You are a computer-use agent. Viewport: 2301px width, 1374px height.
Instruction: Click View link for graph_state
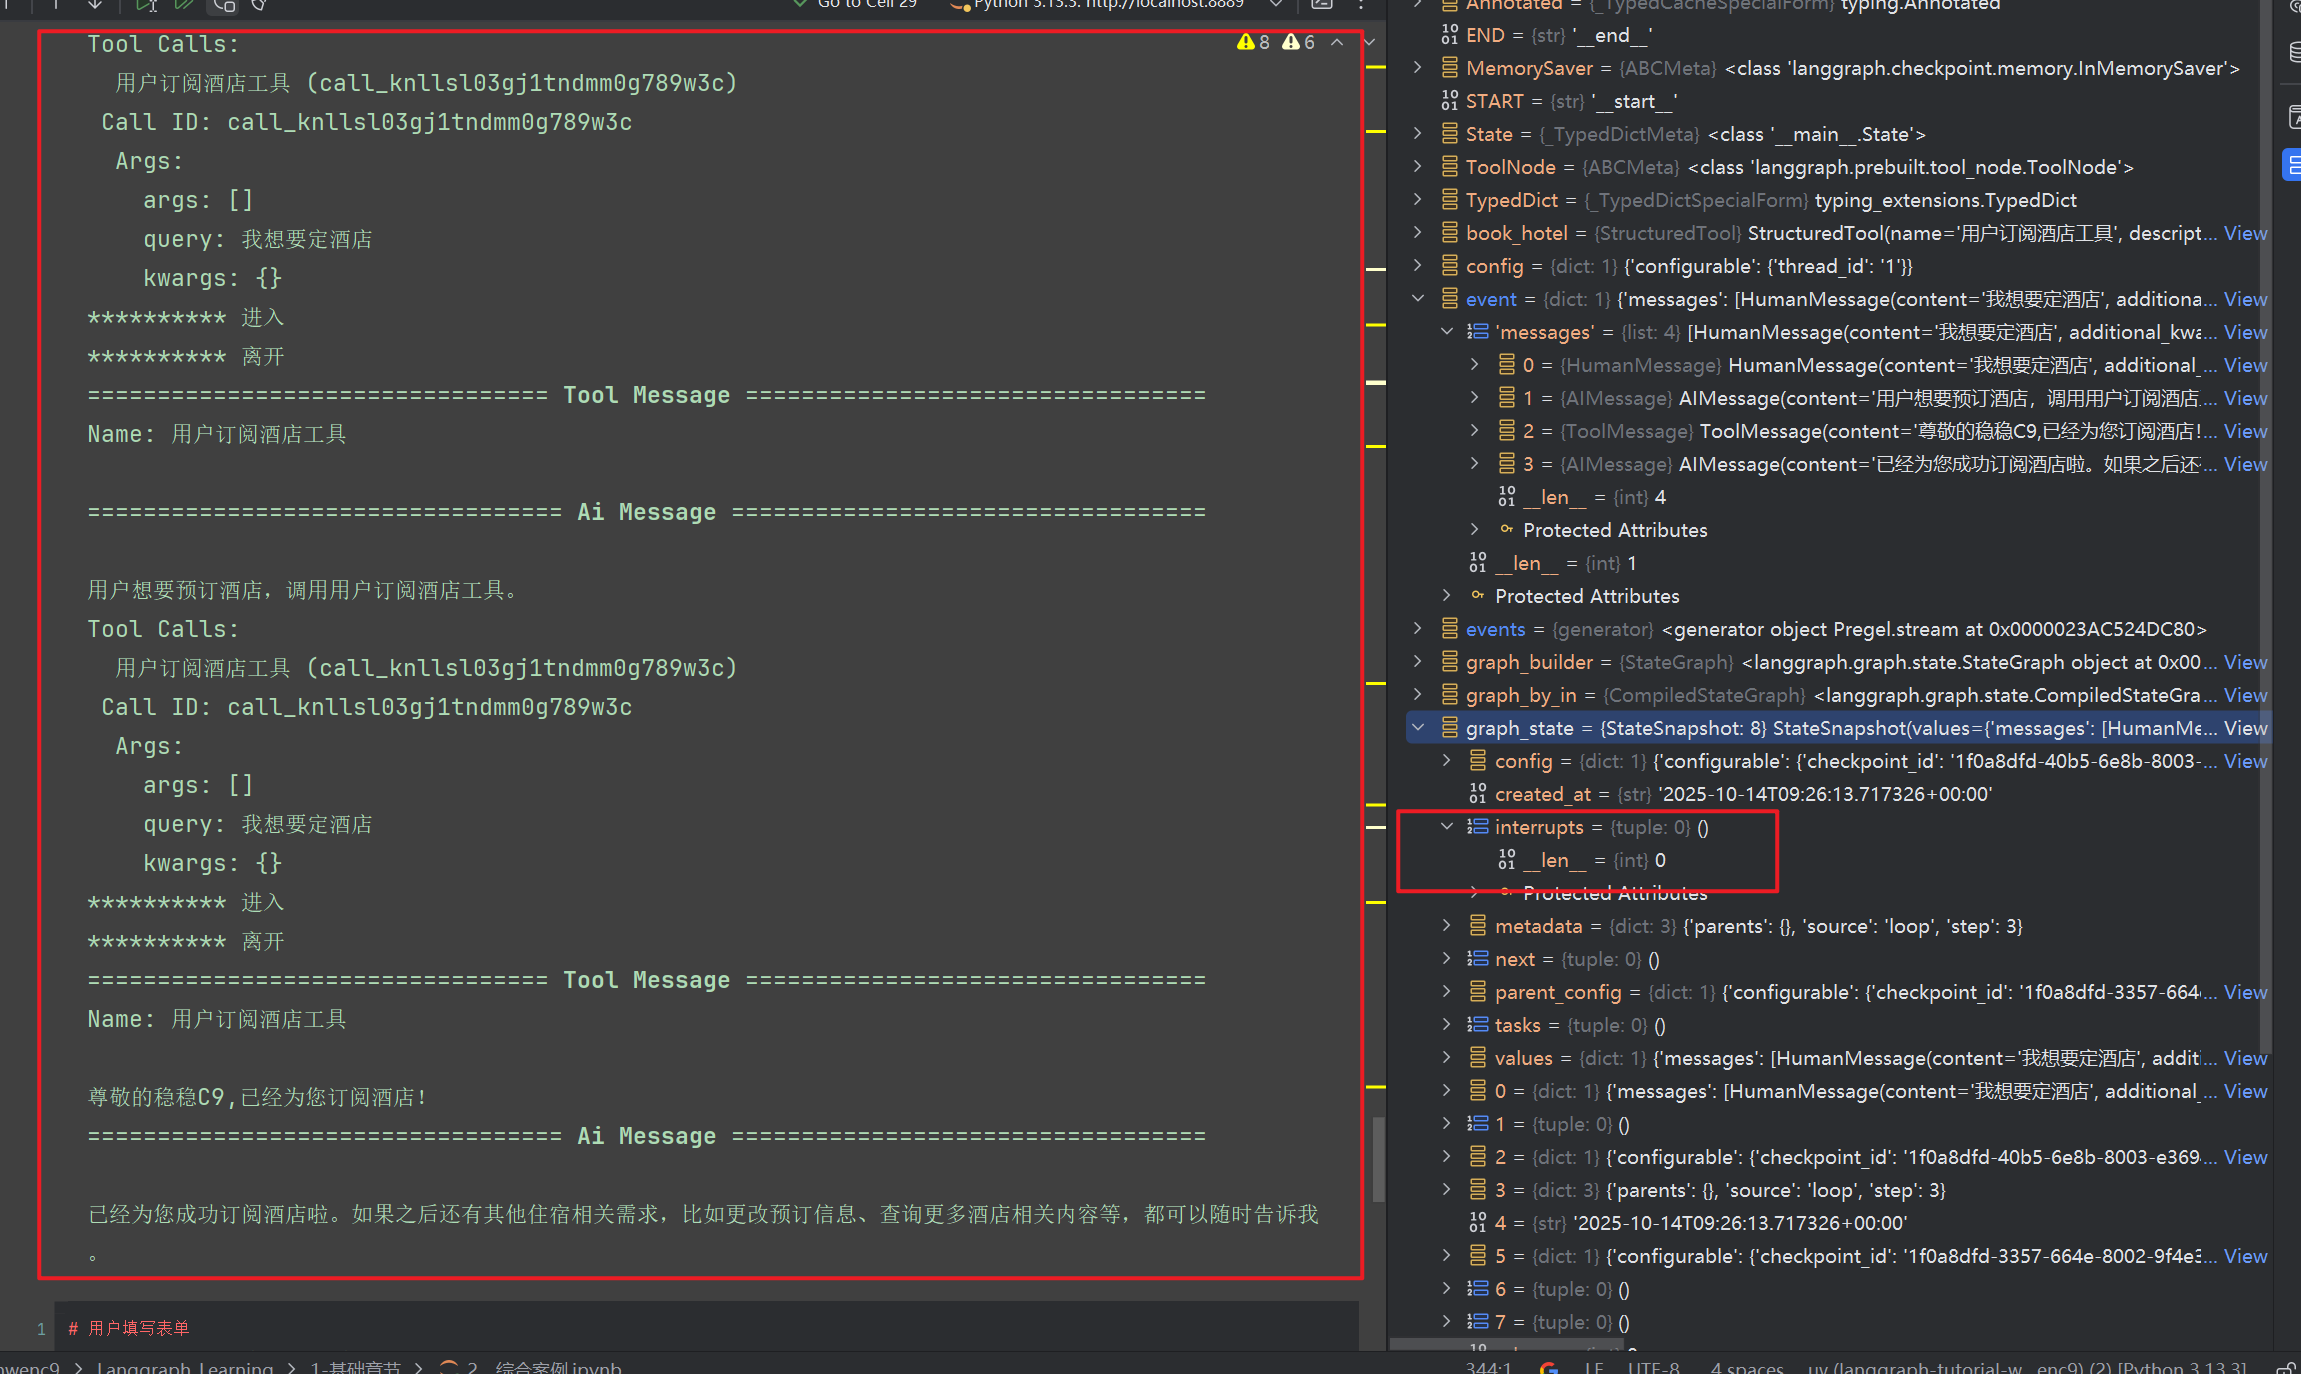point(2245,728)
